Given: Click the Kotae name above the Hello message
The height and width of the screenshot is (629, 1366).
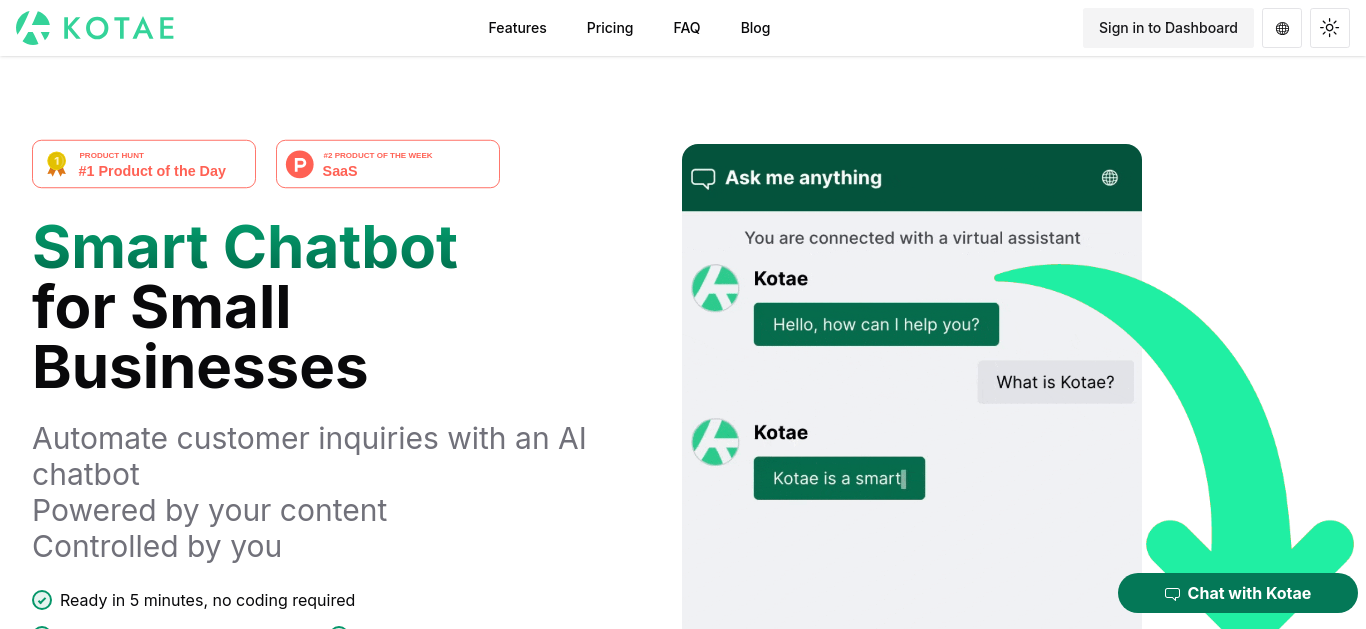Looking at the screenshot, I should pyautogui.click(x=781, y=279).
